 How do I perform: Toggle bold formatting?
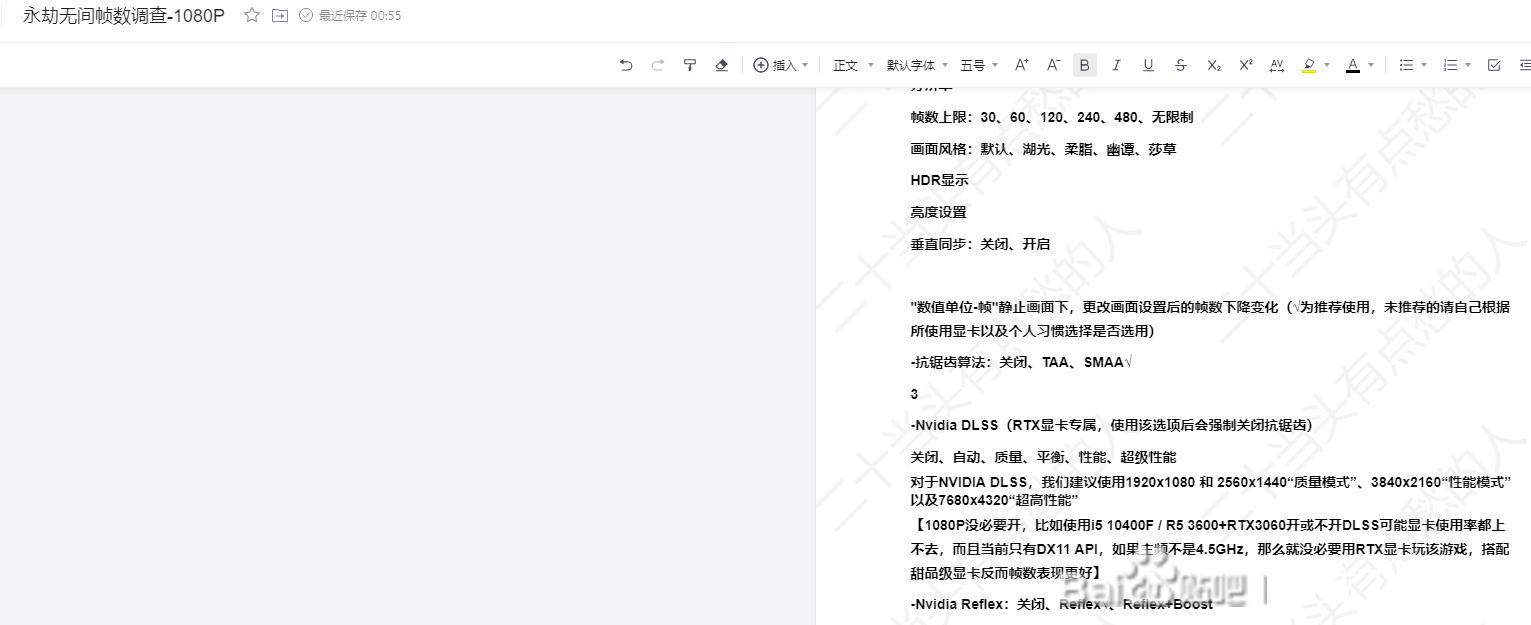pos(1084,65)
